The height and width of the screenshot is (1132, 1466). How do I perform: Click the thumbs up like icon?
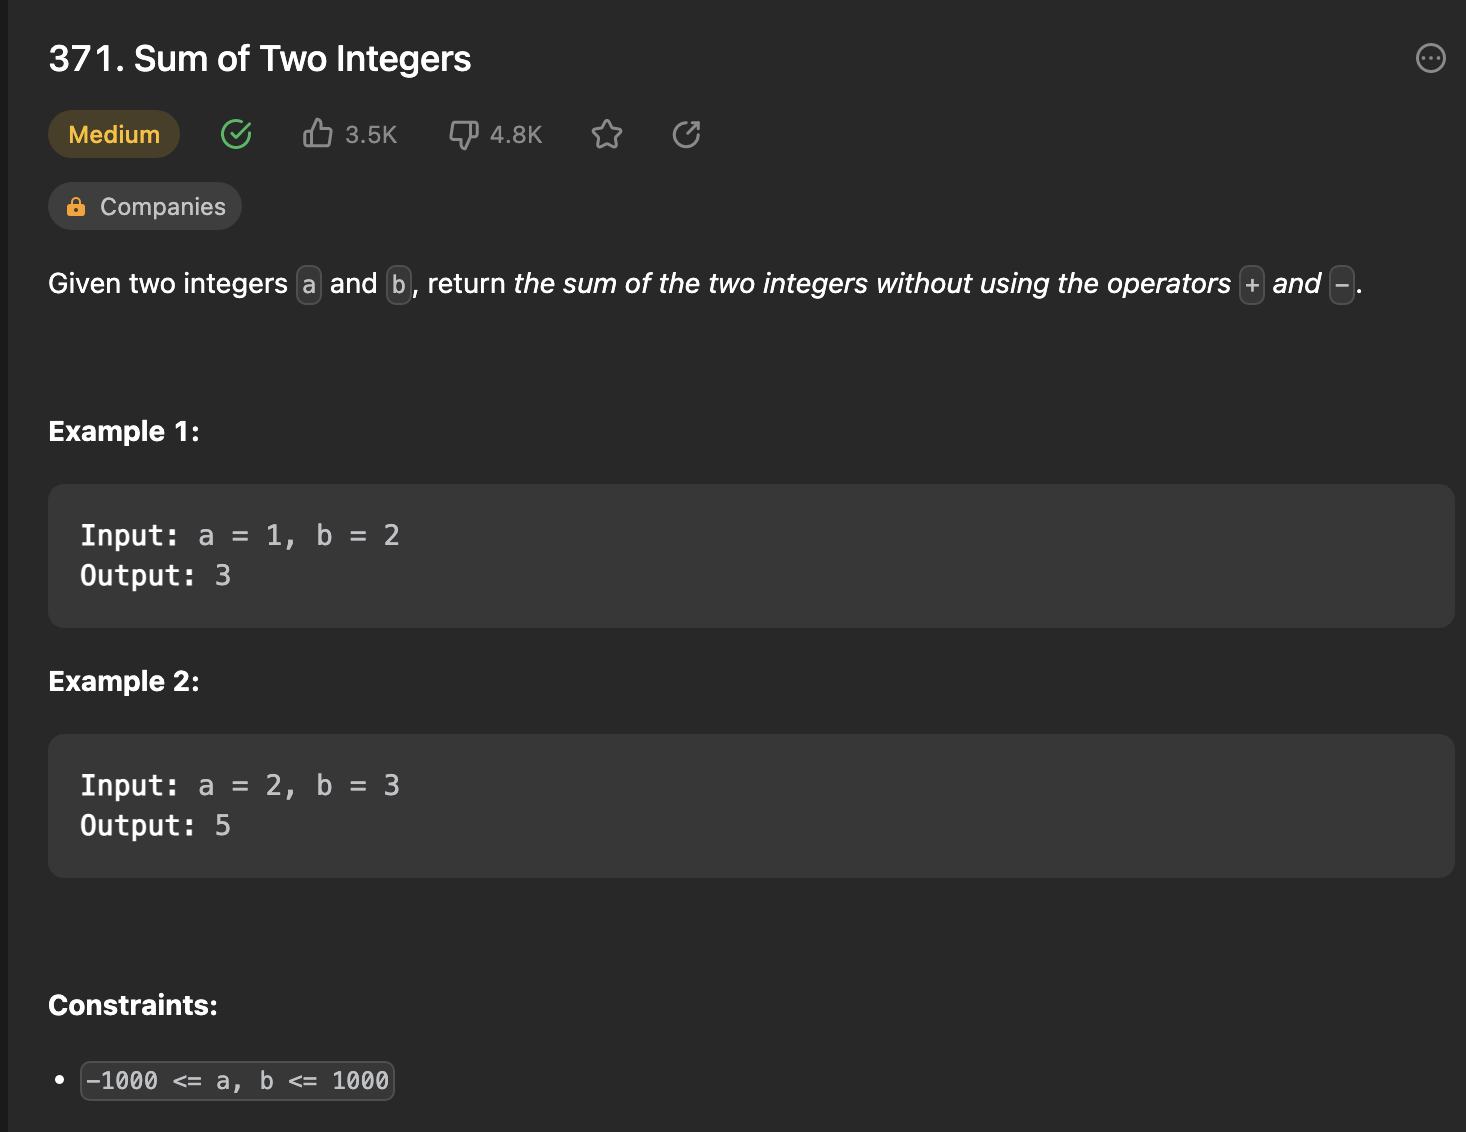coord(318,134)
